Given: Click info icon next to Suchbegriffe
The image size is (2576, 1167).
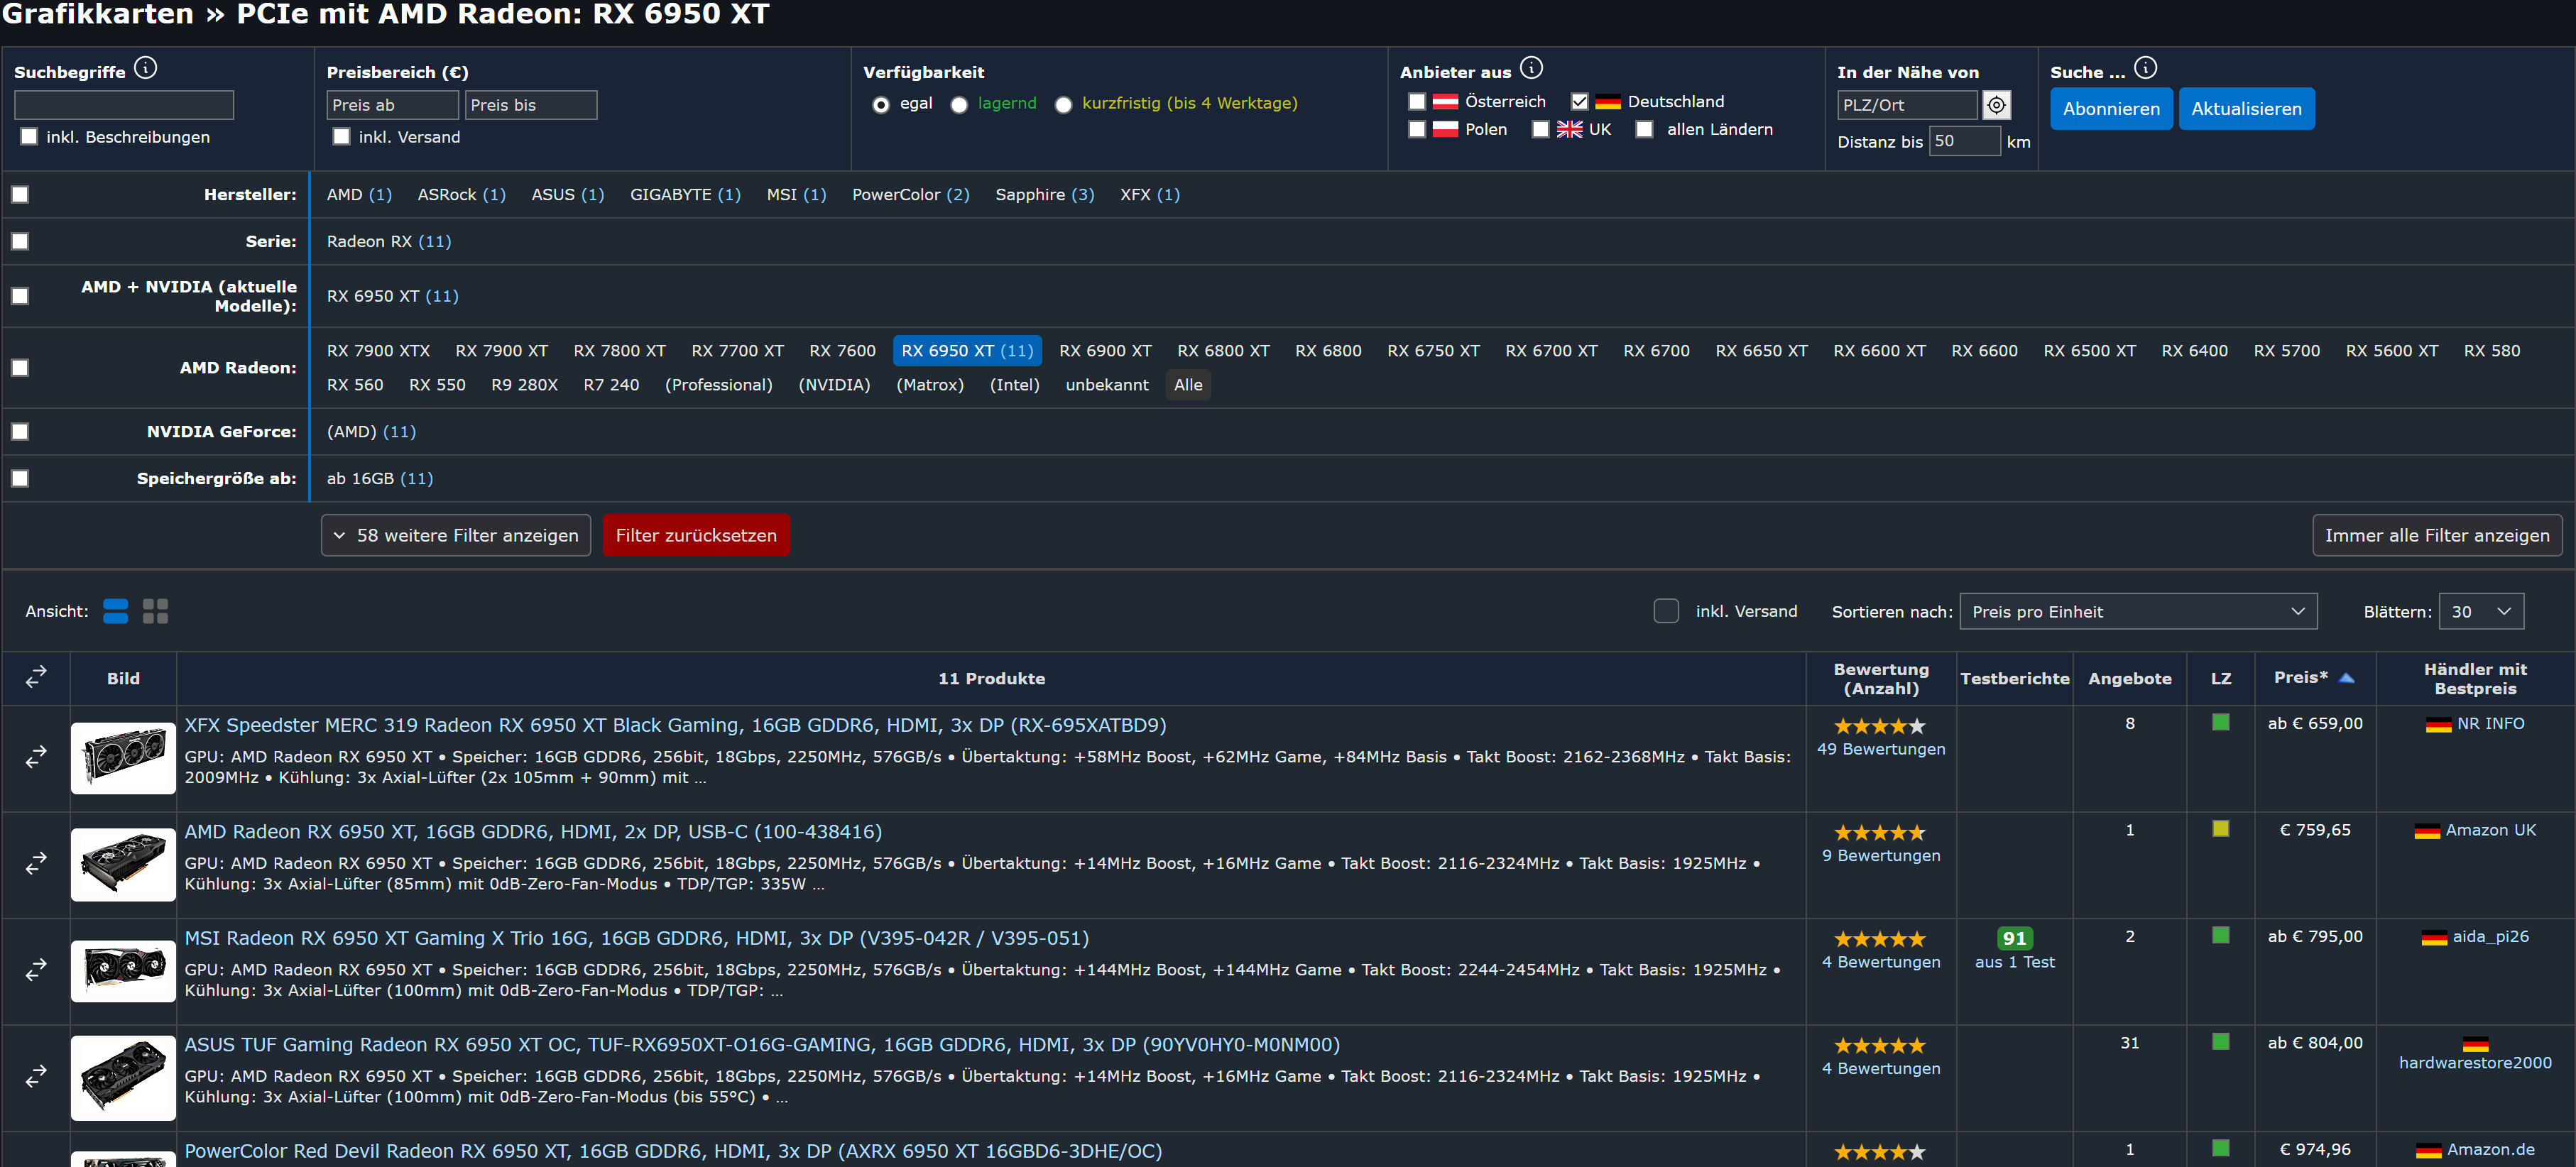Looking at the screenshot, I should point(146,68).
